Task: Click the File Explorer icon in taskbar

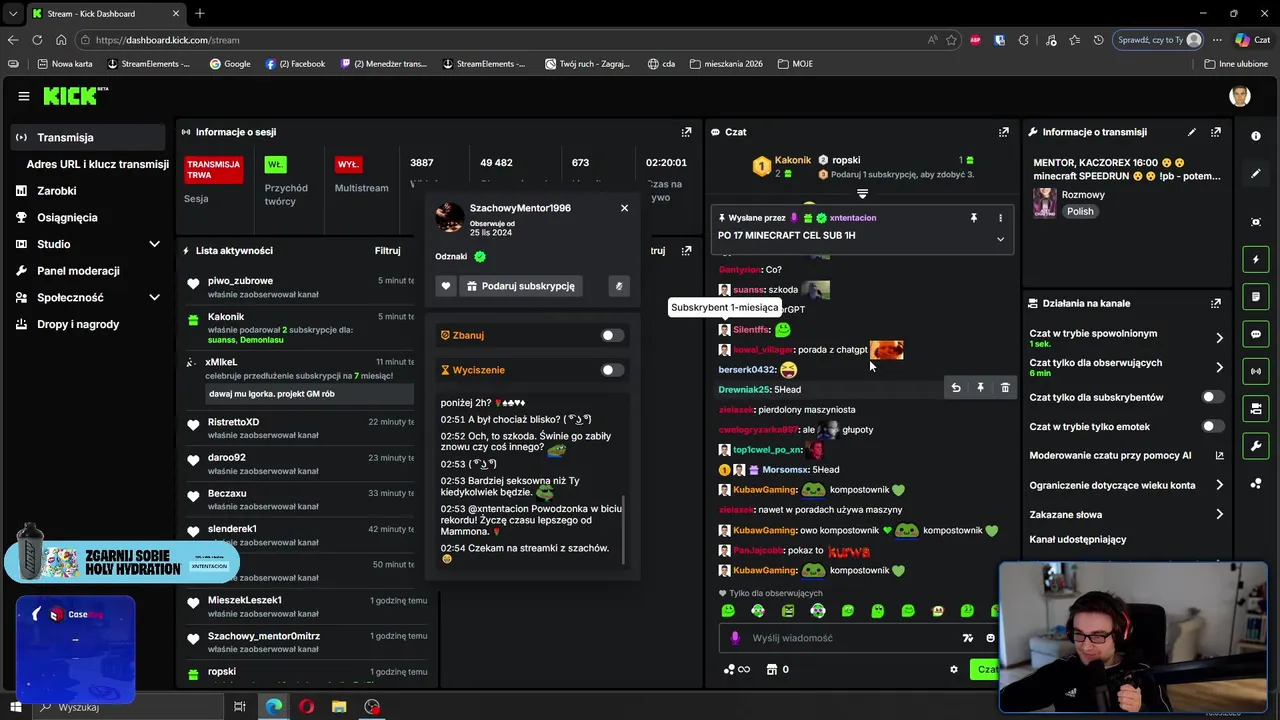Action: tap(339, 707)
